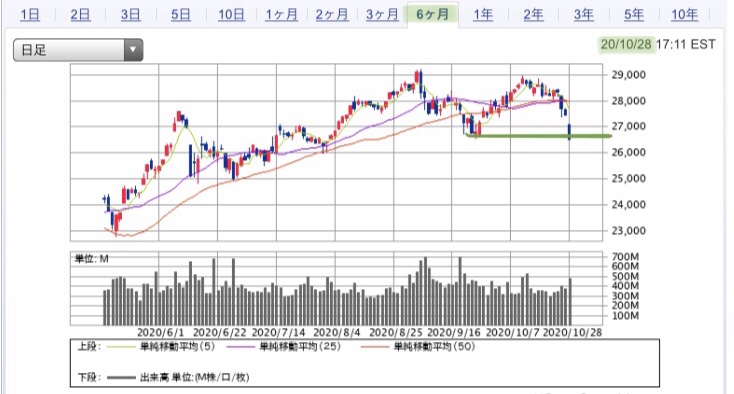The image size is (734, 394).
Task: Click the highlighted 20/10/28 date label
Action: tap(626, 44)
